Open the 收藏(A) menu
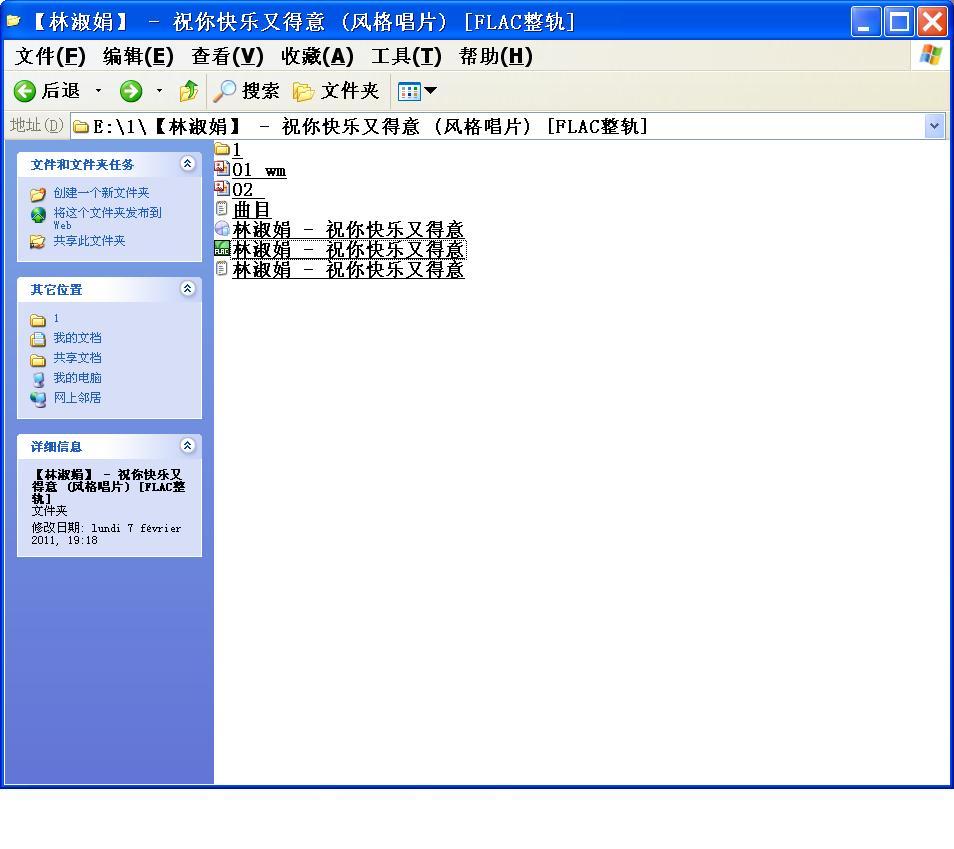Viewport: 954px width, 849px height. (317, 56)
